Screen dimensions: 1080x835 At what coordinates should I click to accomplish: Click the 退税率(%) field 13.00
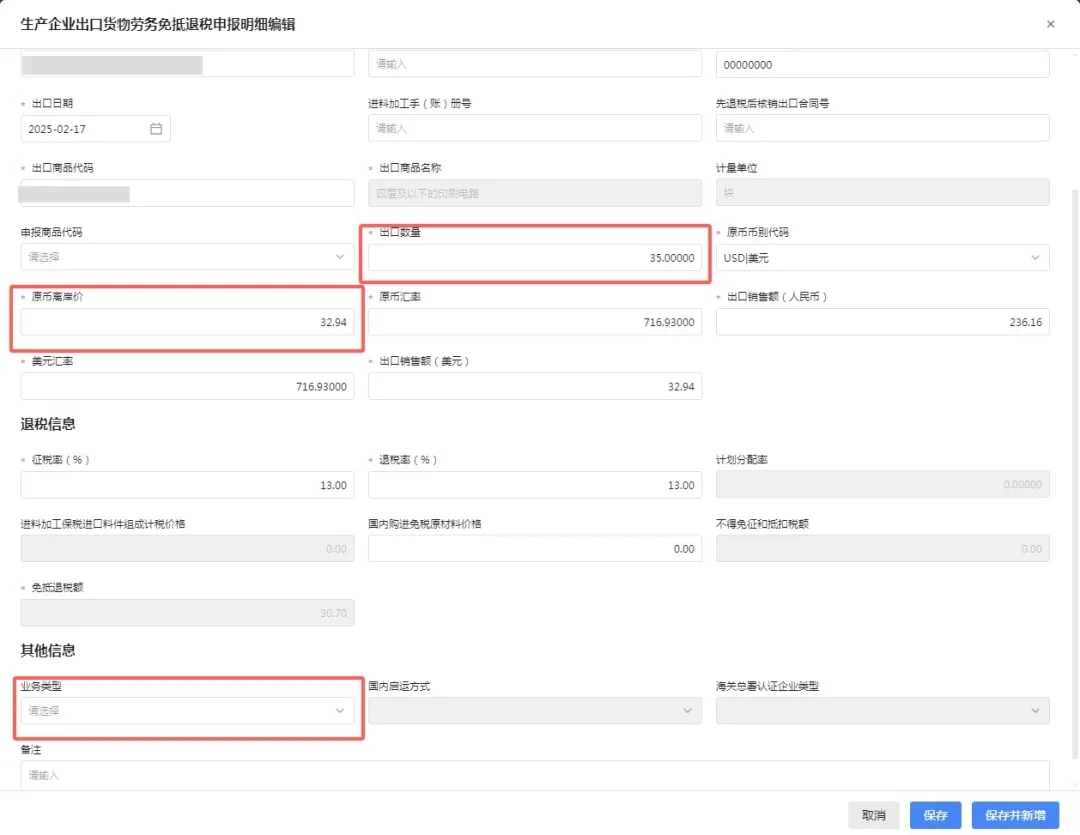534,485
